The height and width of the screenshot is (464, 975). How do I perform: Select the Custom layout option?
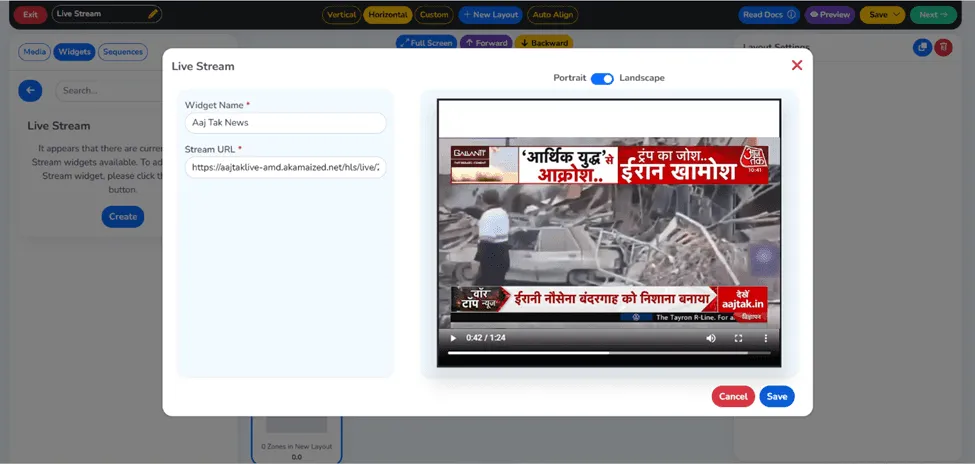tap(434, 15)
